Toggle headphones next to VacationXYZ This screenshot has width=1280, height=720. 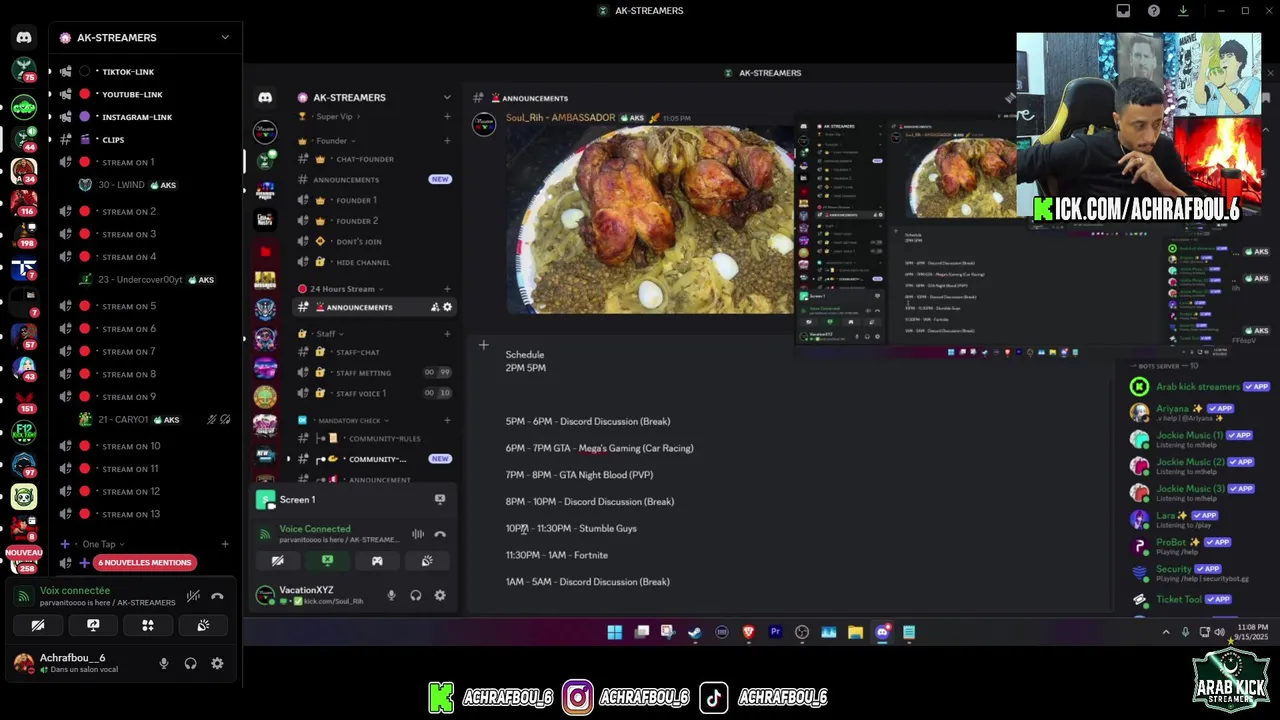tap(415, 595)
